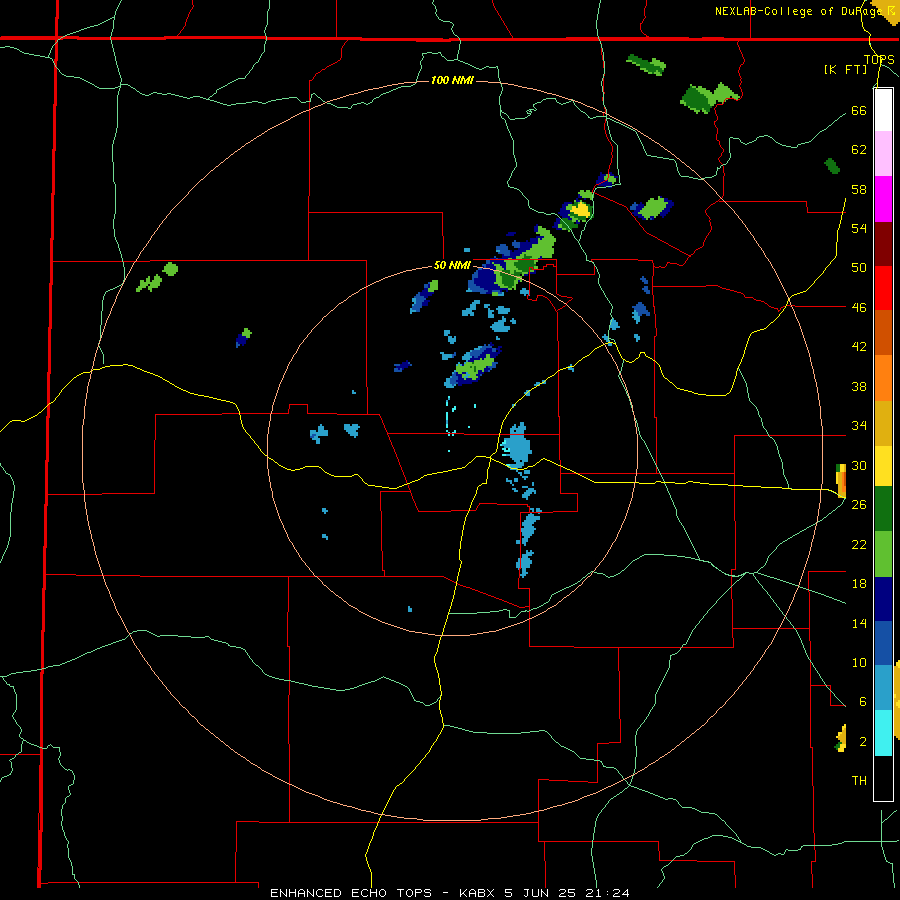
Task: Click the TOPS legend title
Action: [879, 59]
